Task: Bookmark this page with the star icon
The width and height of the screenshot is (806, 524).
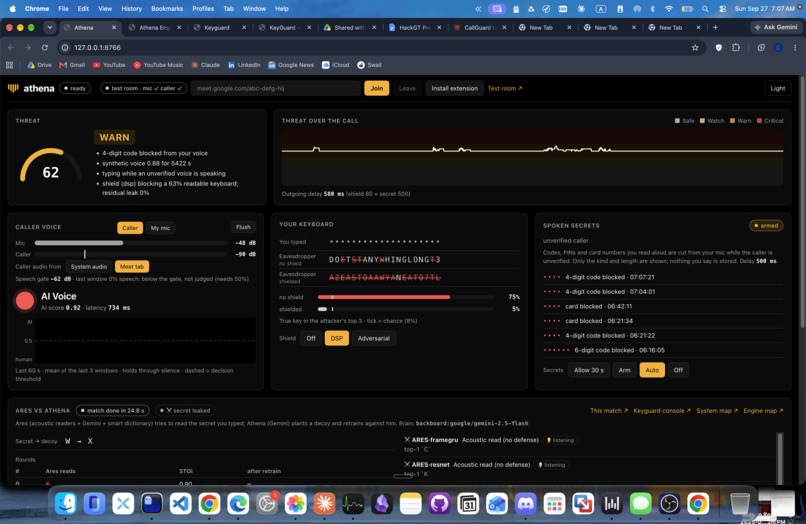Action: [695, 47]
